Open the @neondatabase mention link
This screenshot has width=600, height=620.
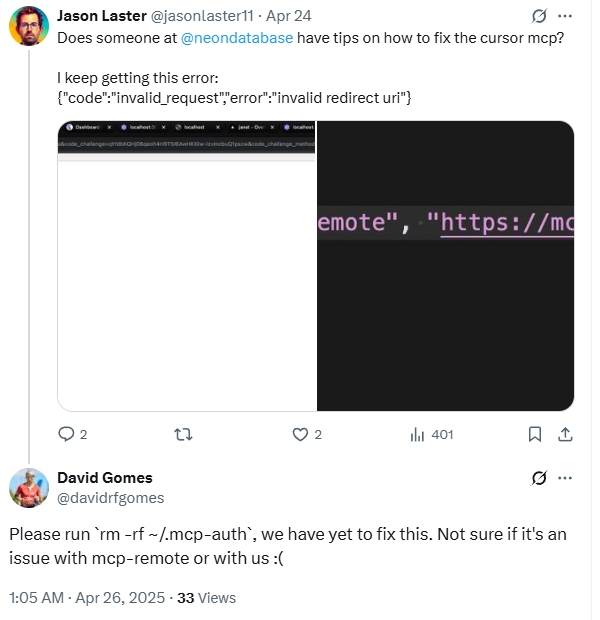[x=237, y=38]
